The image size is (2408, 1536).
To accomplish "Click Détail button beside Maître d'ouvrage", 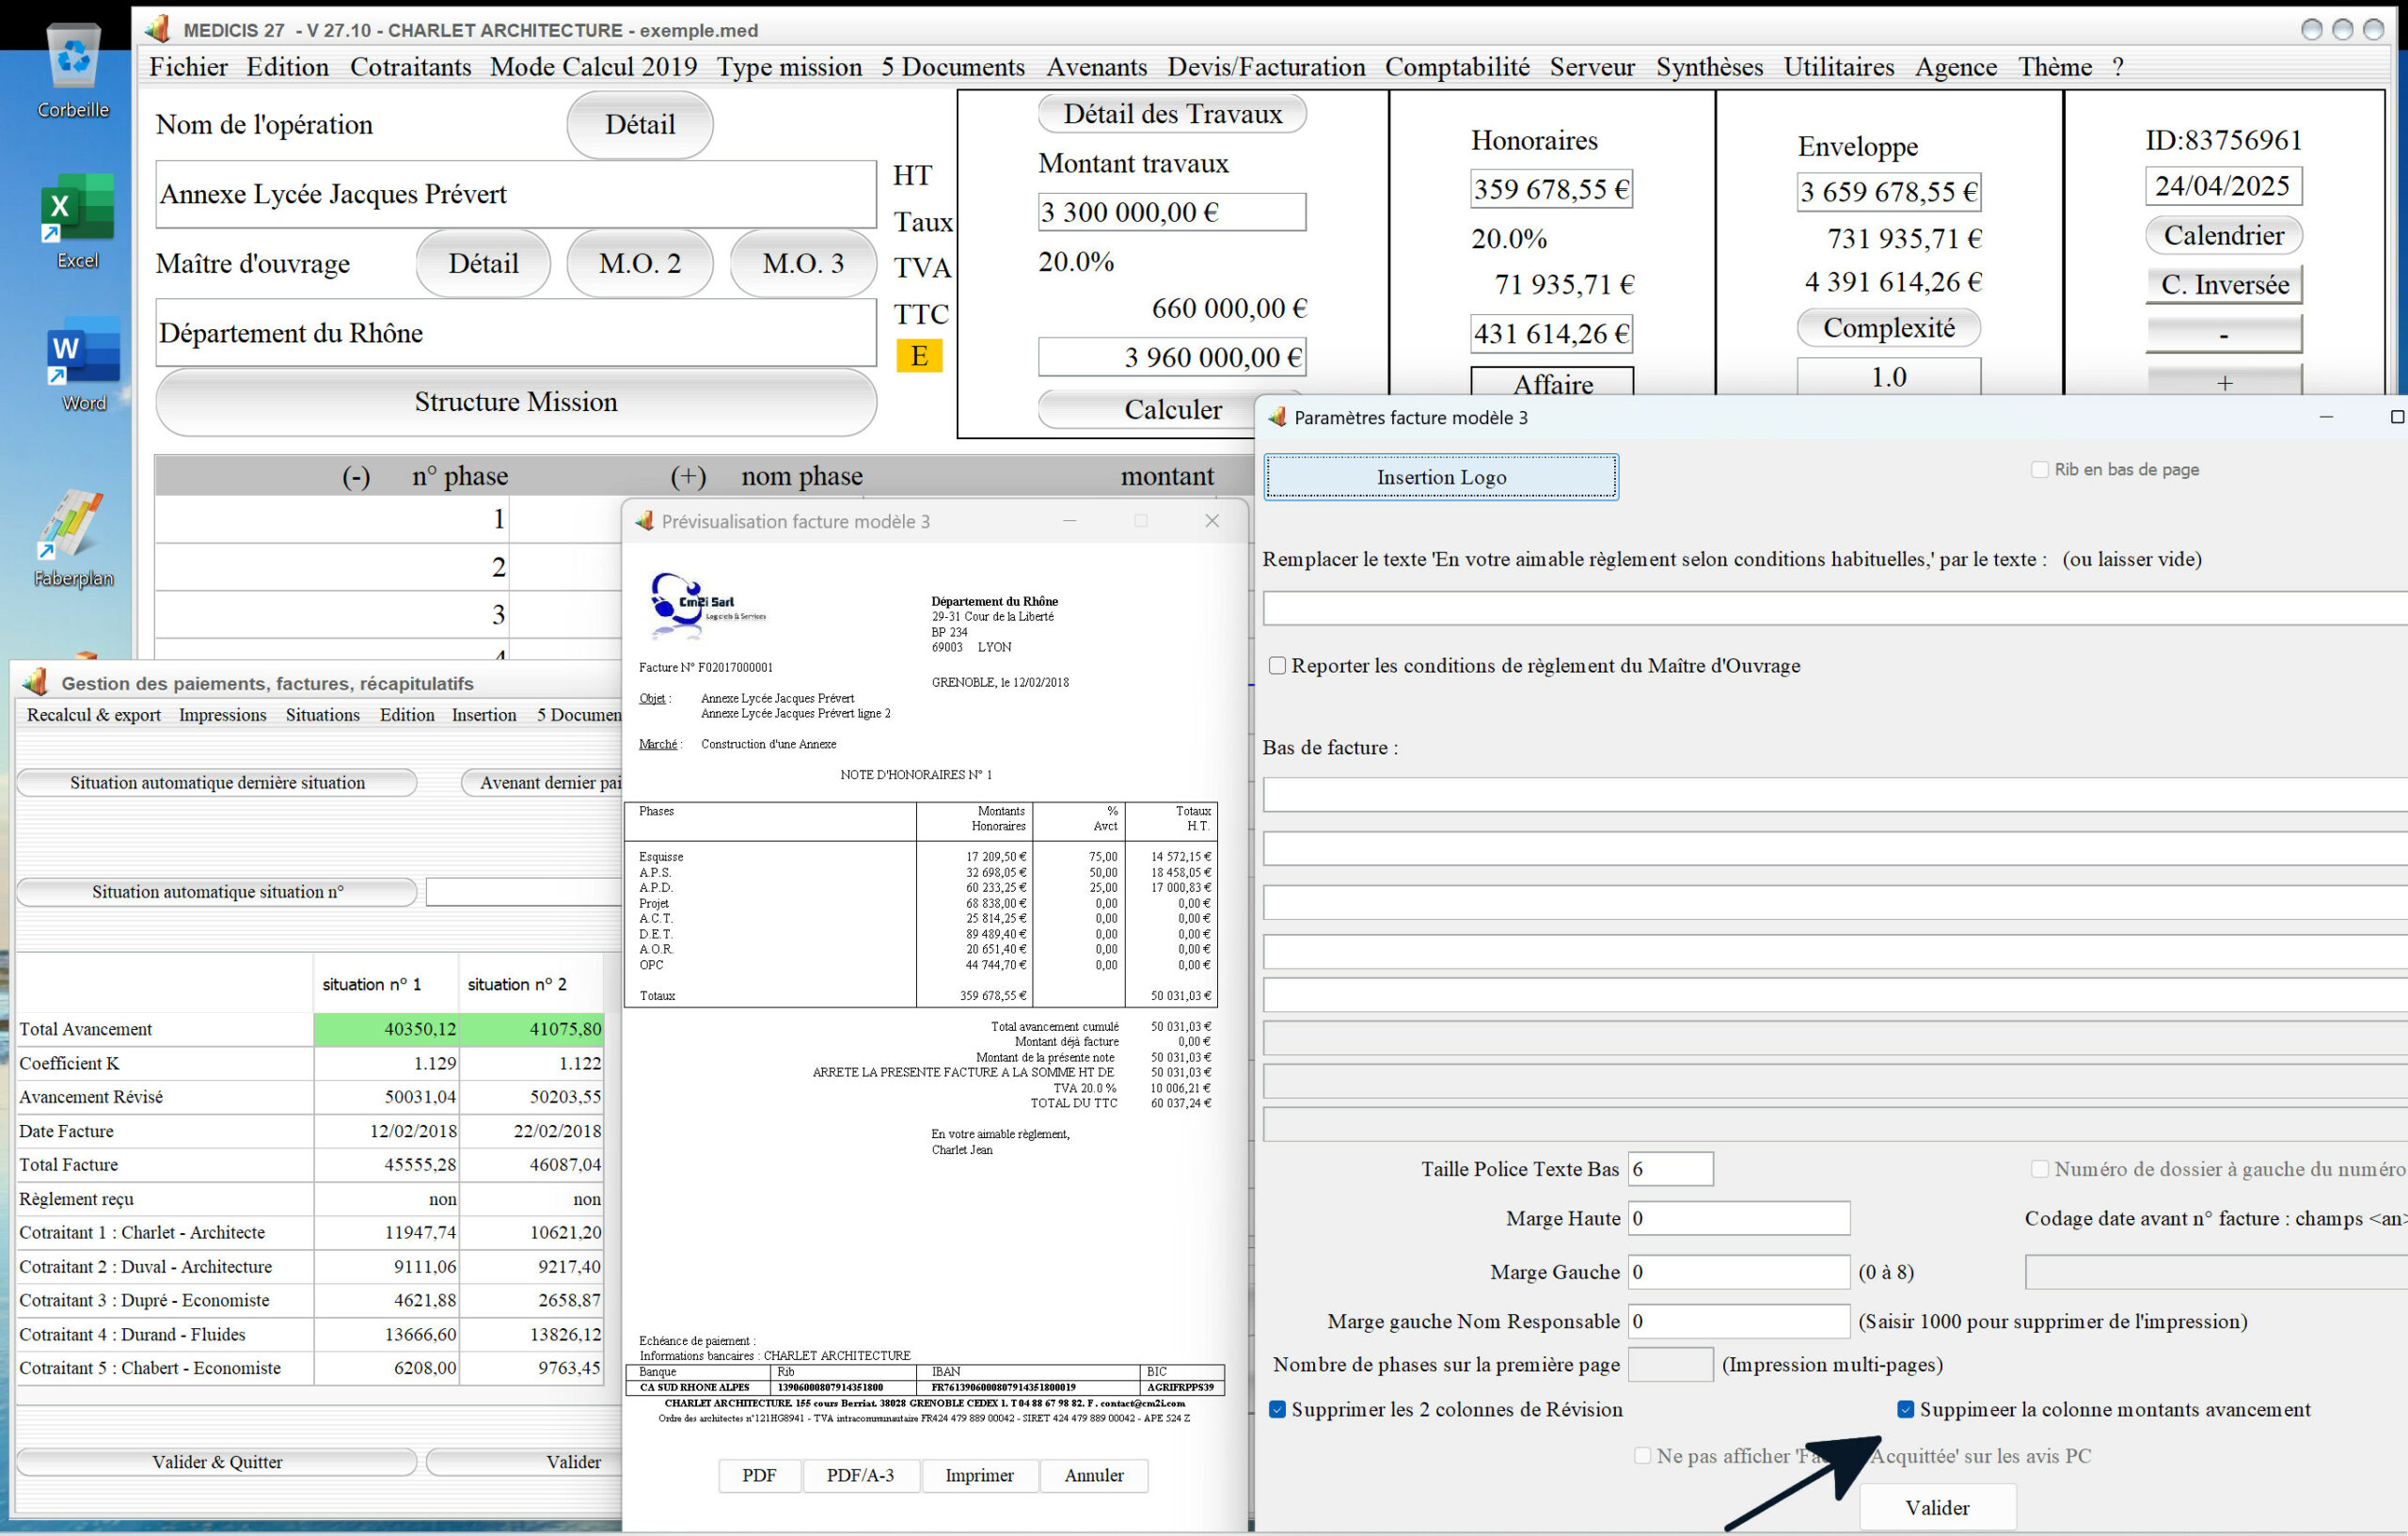I will pyautogui.click(x=483, y=264).
